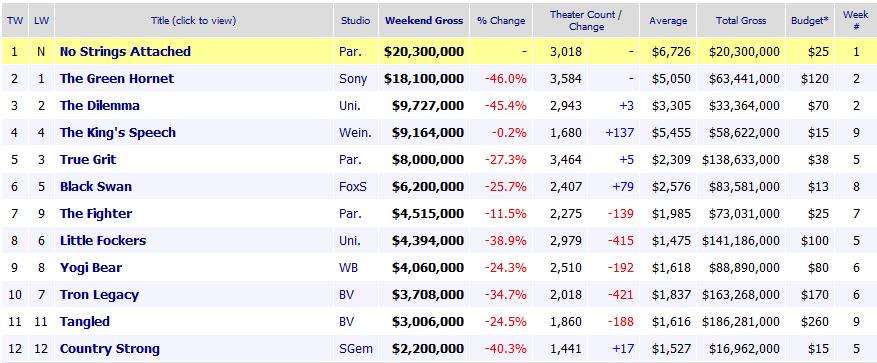This screenshot has width=877, height=363.
Task: Click the Country Strong title
Action: click(110, 348)
